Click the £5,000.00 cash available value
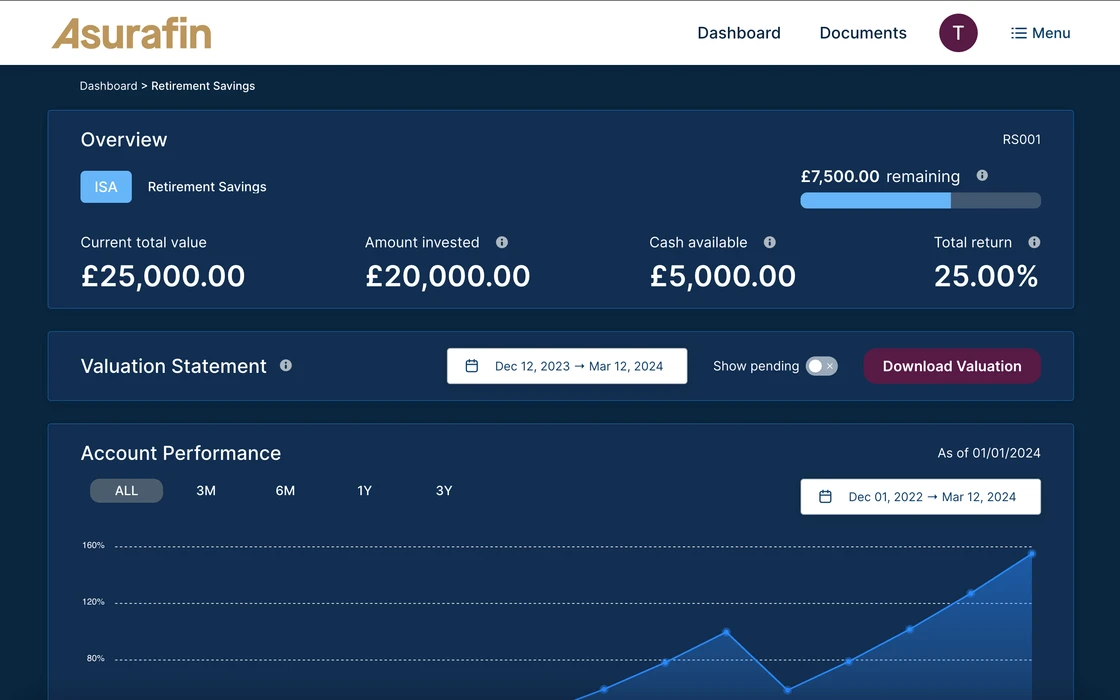This screenshot has width=1120, height=700. click(722, 276)
